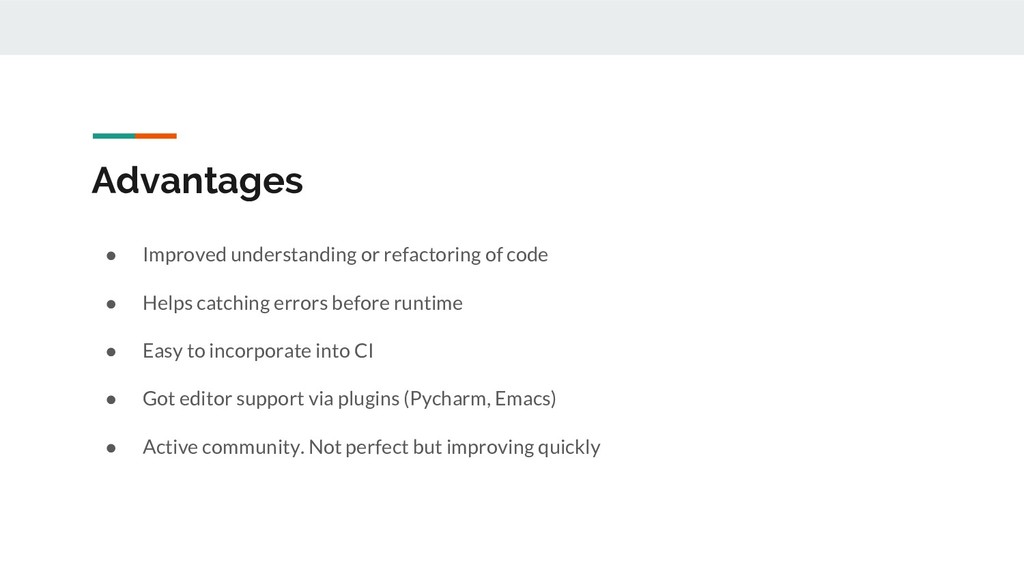Click the gray header bar at the top

coord(512,27)
